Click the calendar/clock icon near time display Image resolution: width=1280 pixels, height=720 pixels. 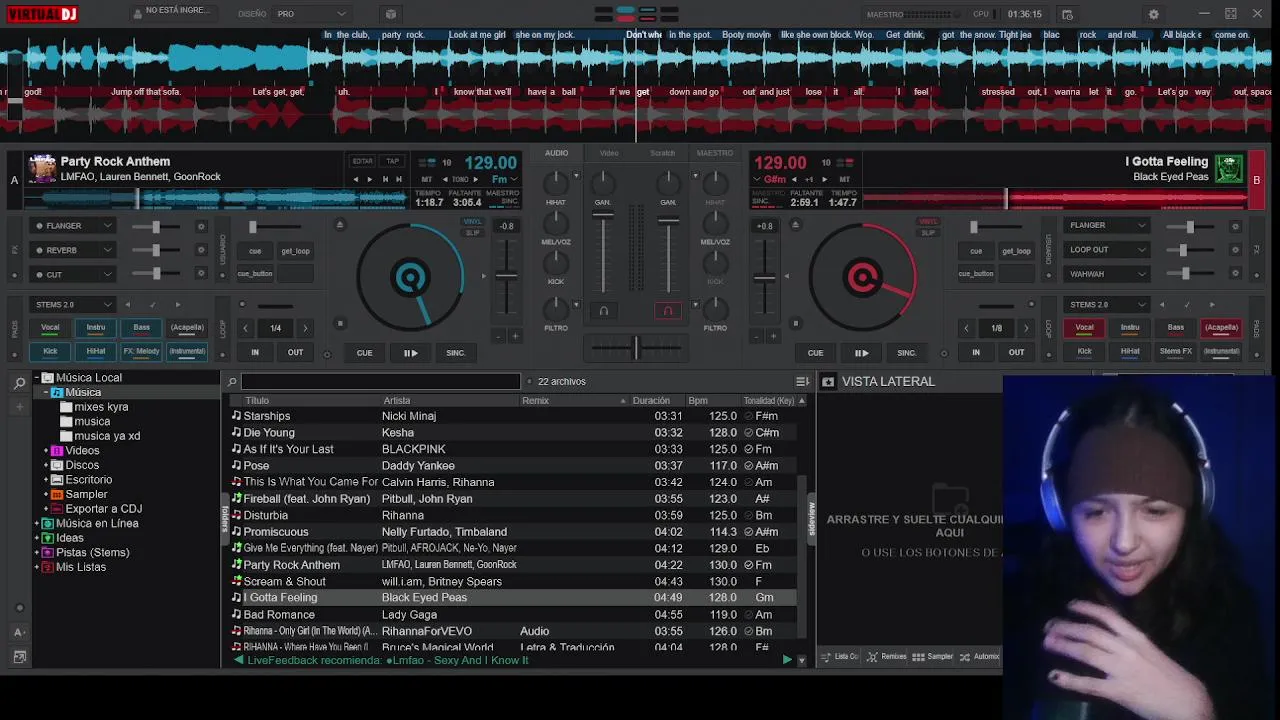pyautogui.click(x=1067, y=14)
